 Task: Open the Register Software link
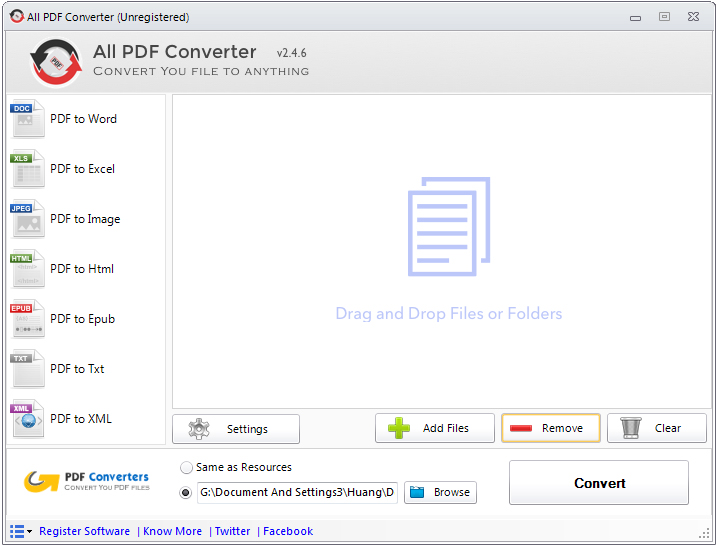(85, 531)
